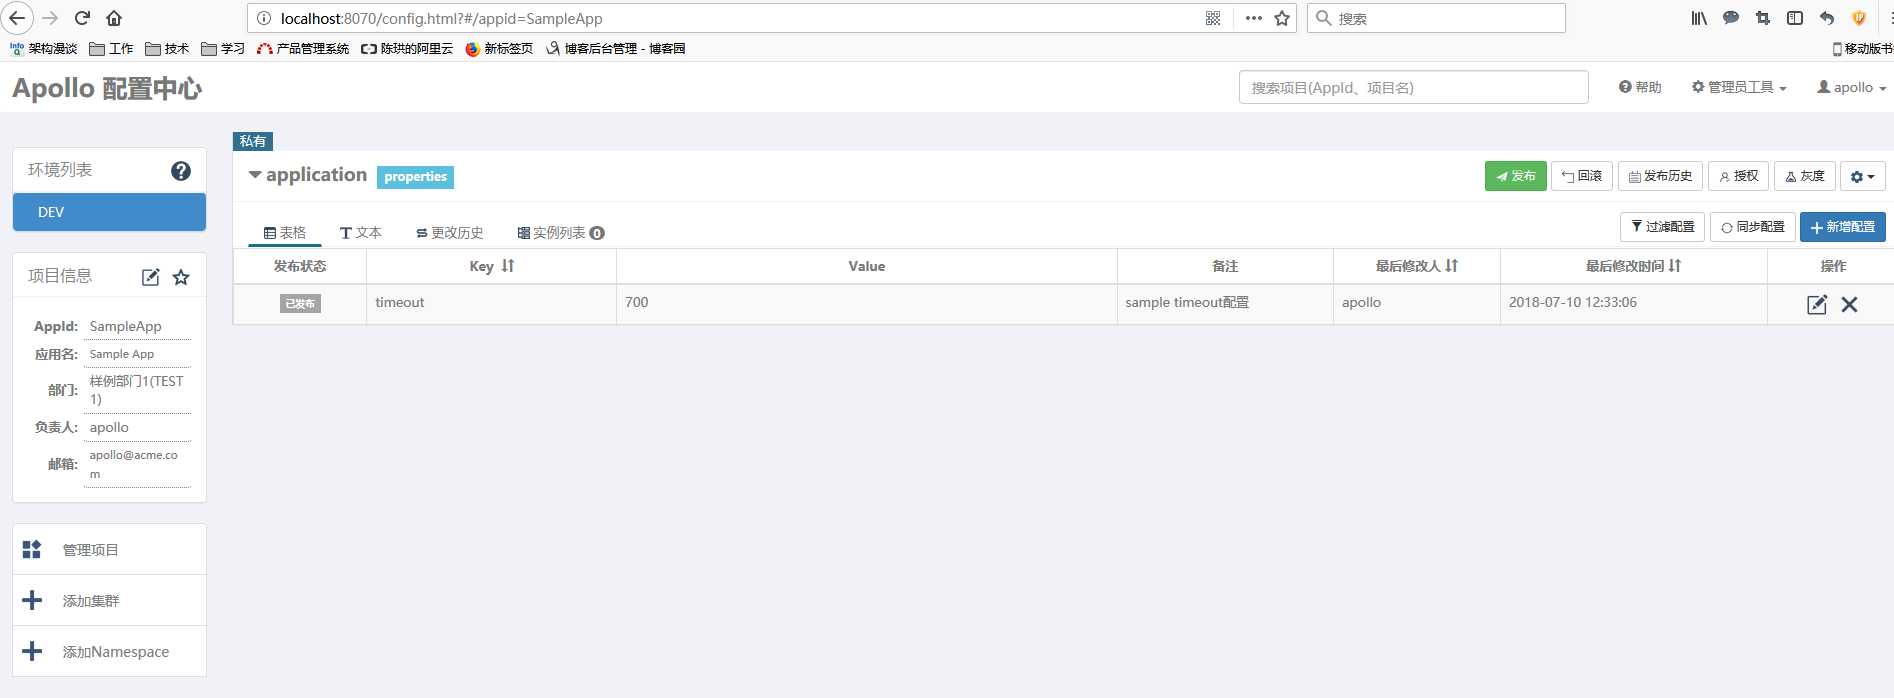Open the 新标签页 bookmark
The image size is (1894, 698).
499,48
